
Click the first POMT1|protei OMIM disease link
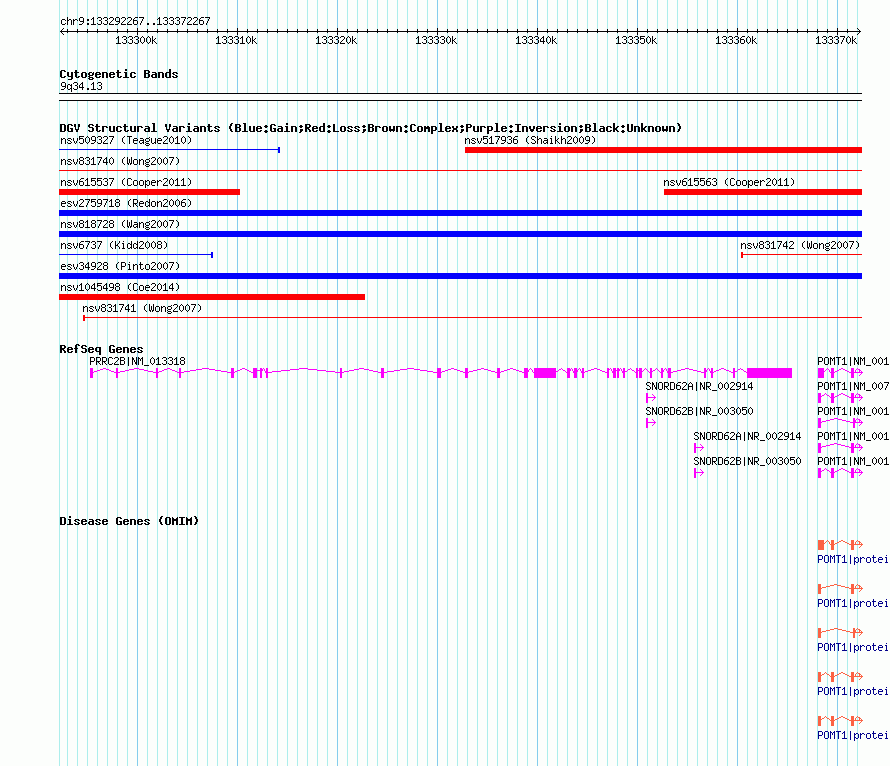point(853,559)
